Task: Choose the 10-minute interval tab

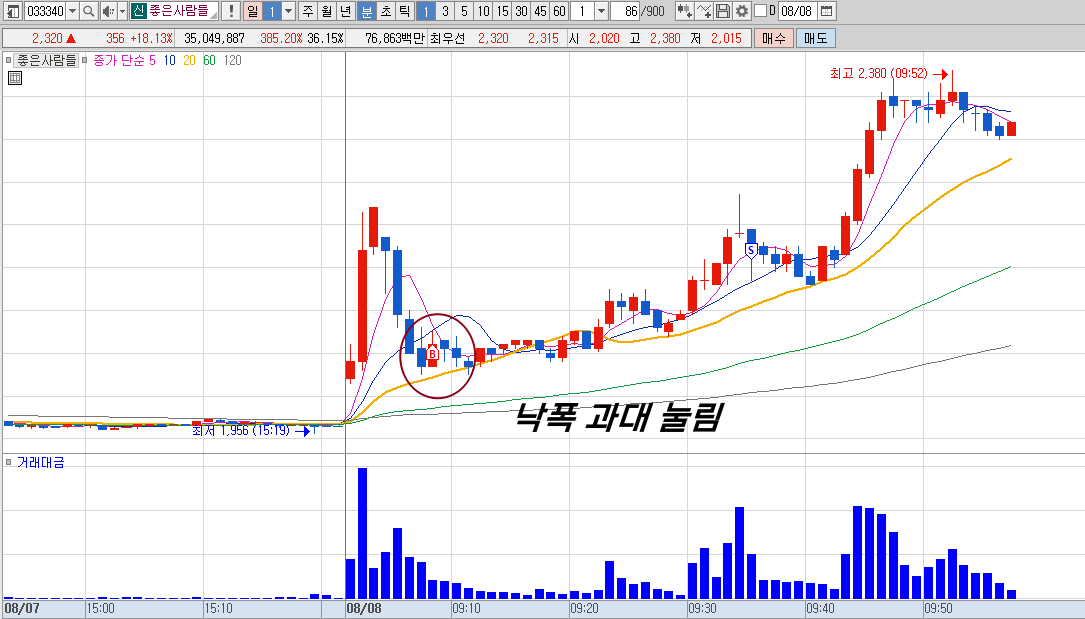Action: (x=483, y=11)
